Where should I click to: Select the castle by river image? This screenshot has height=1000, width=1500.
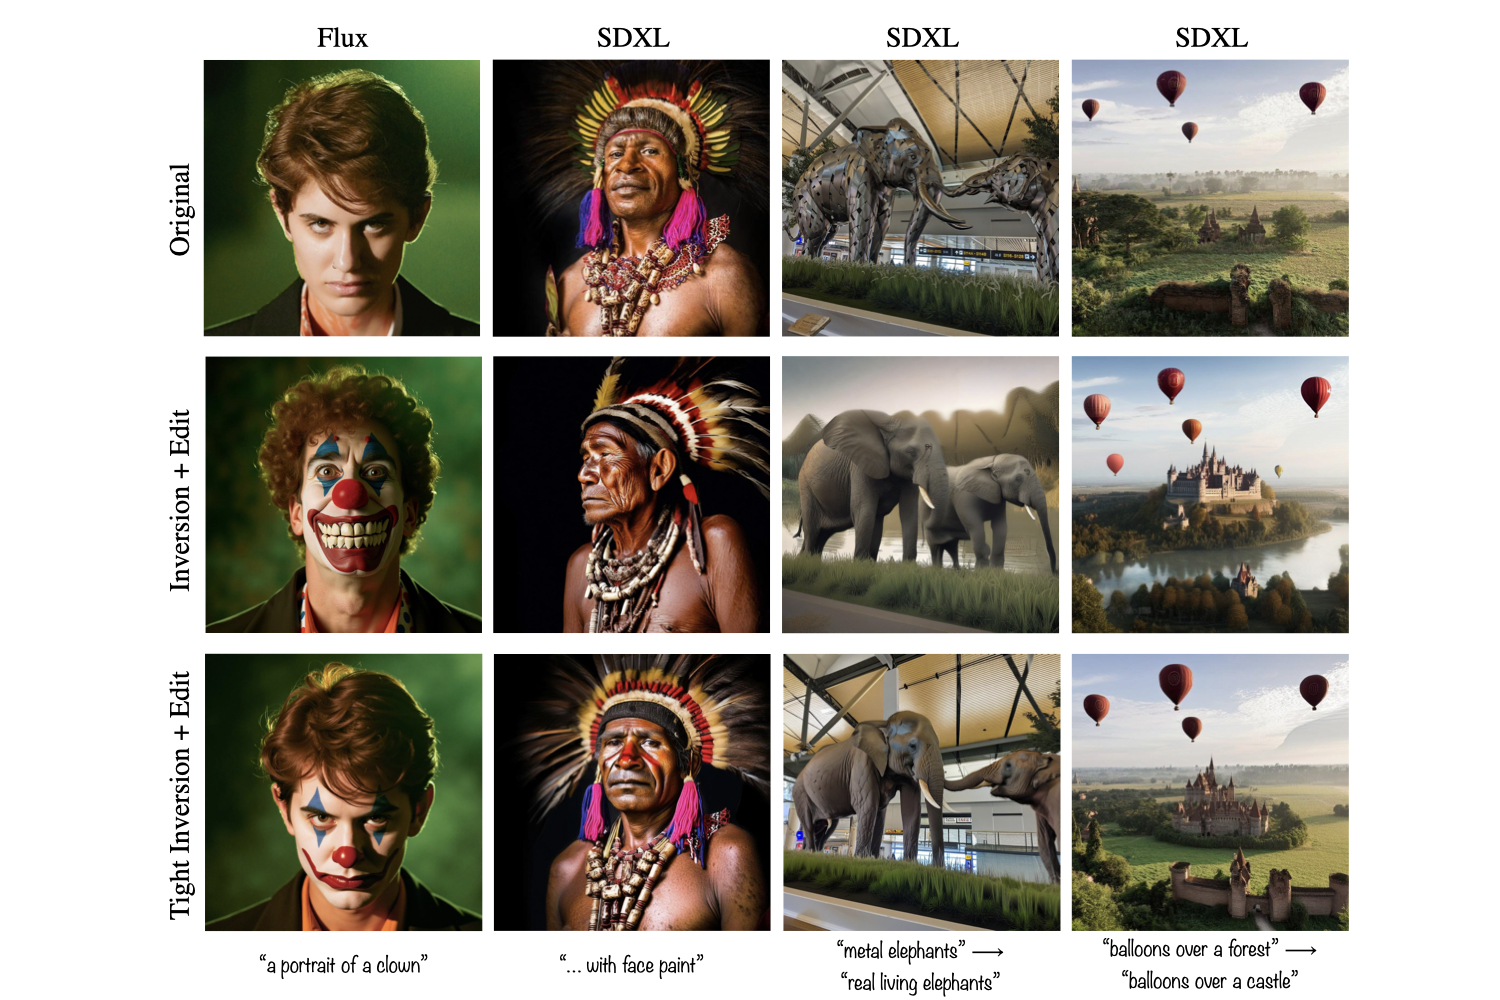pyautogui.click(x=1210, y=495)
